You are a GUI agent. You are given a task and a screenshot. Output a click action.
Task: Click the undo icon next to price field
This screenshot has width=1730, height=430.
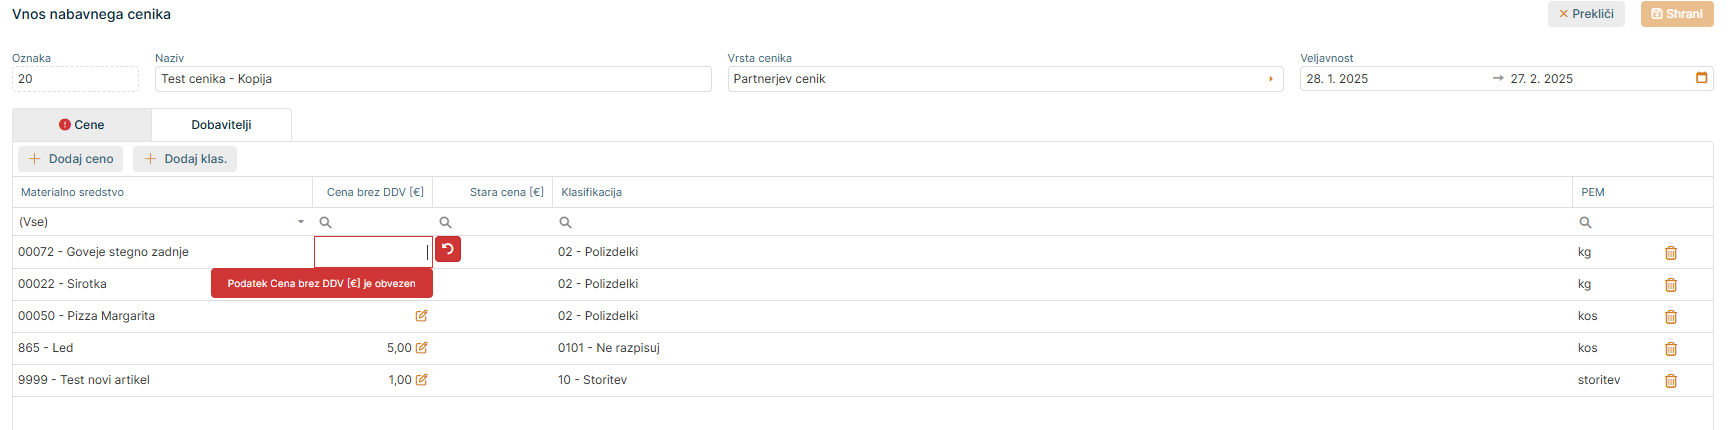point(448,249)
